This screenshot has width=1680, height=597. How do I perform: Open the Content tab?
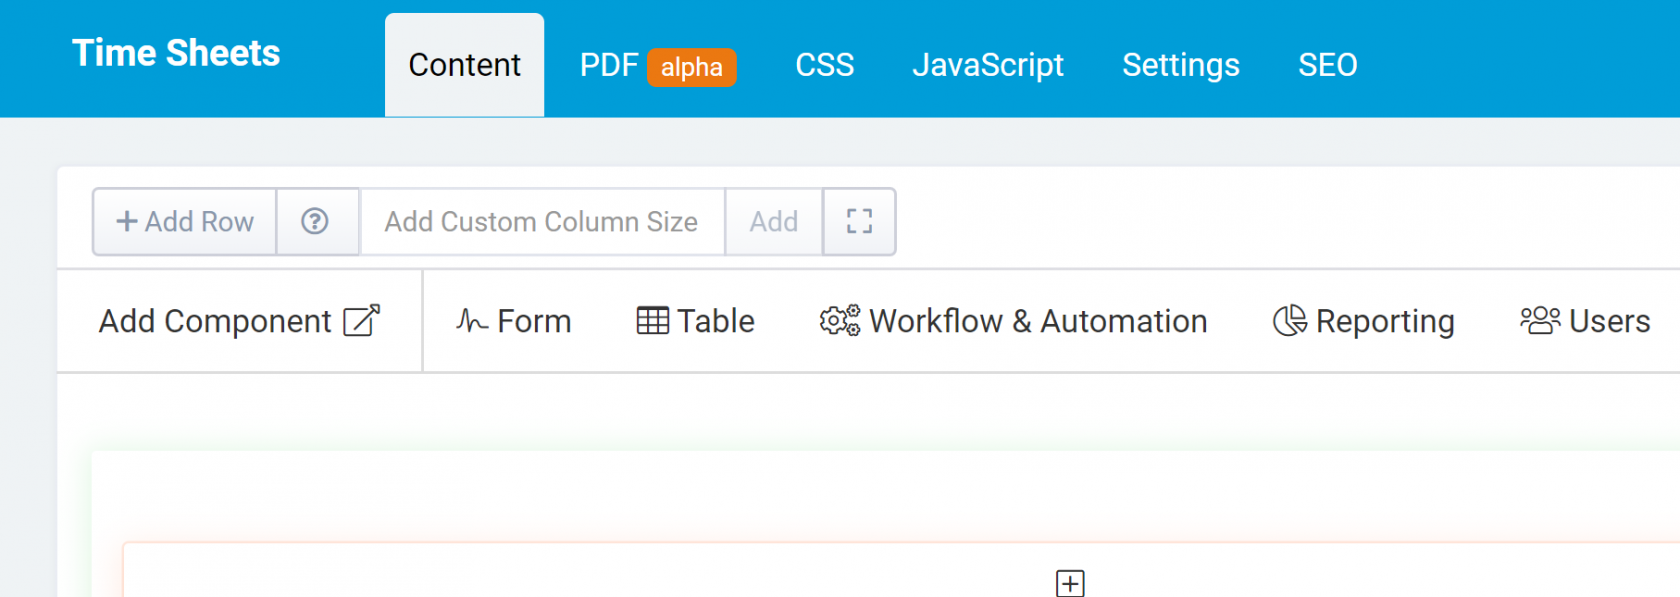coord(464,65)
